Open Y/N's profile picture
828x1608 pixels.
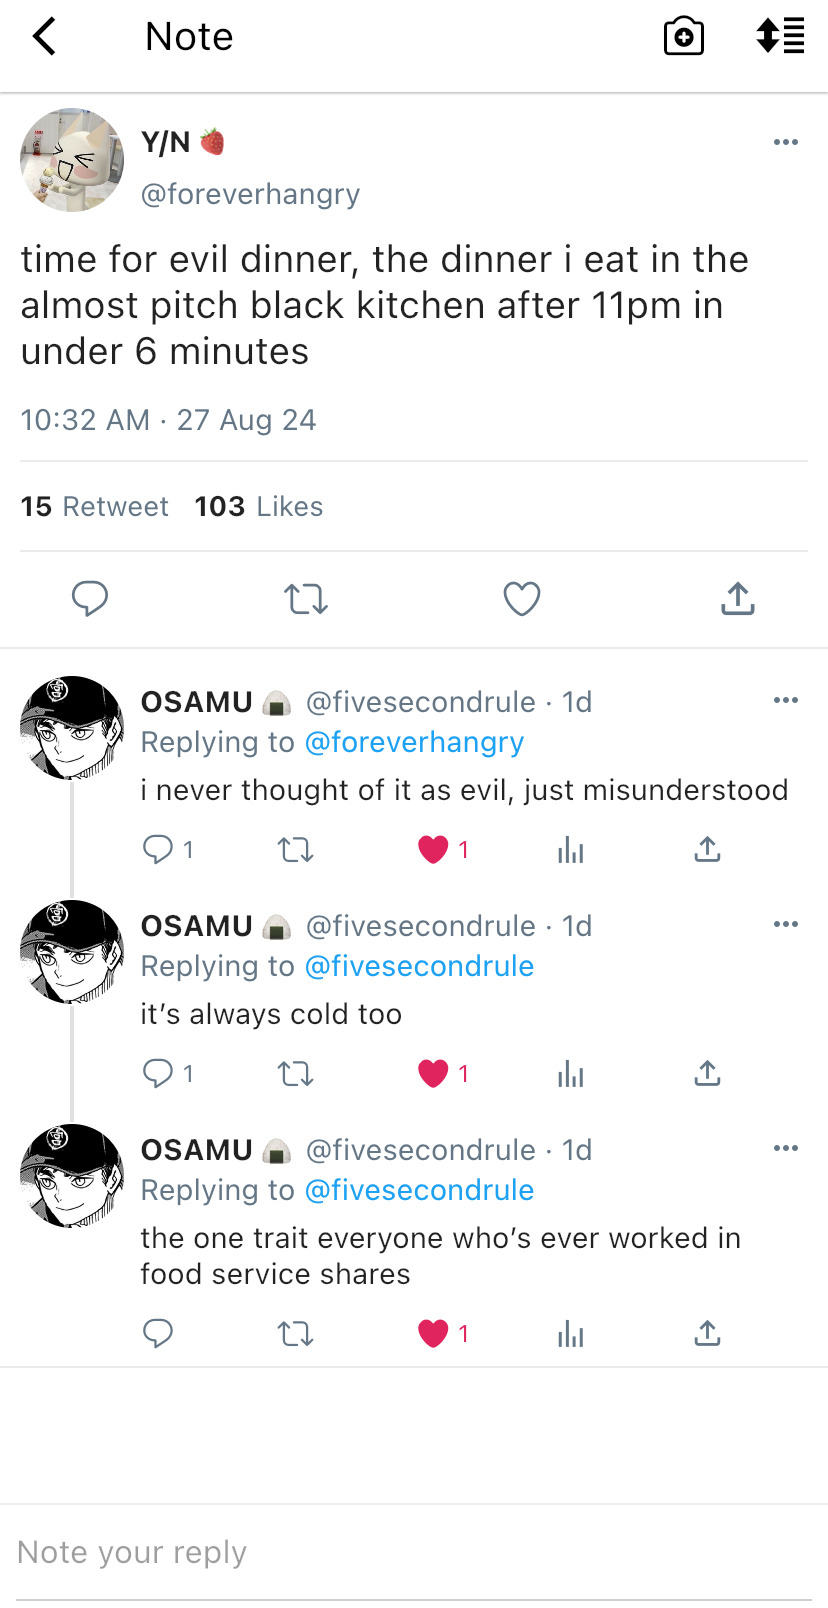(x=72, y=160)
